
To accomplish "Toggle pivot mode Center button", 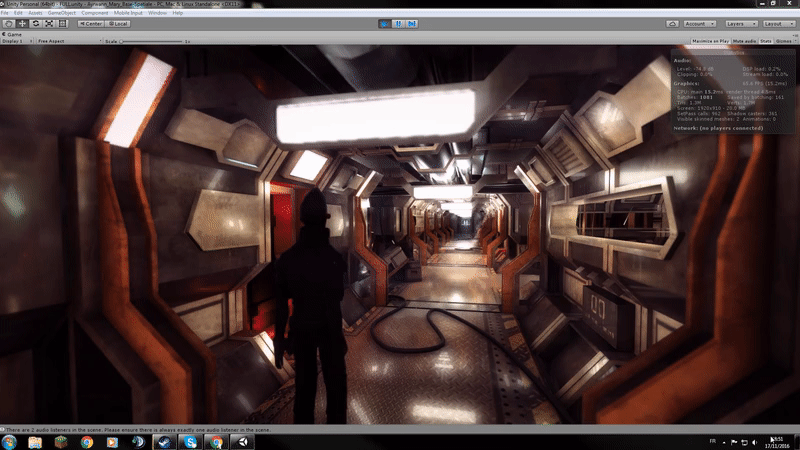I will (x=91, y=23).
